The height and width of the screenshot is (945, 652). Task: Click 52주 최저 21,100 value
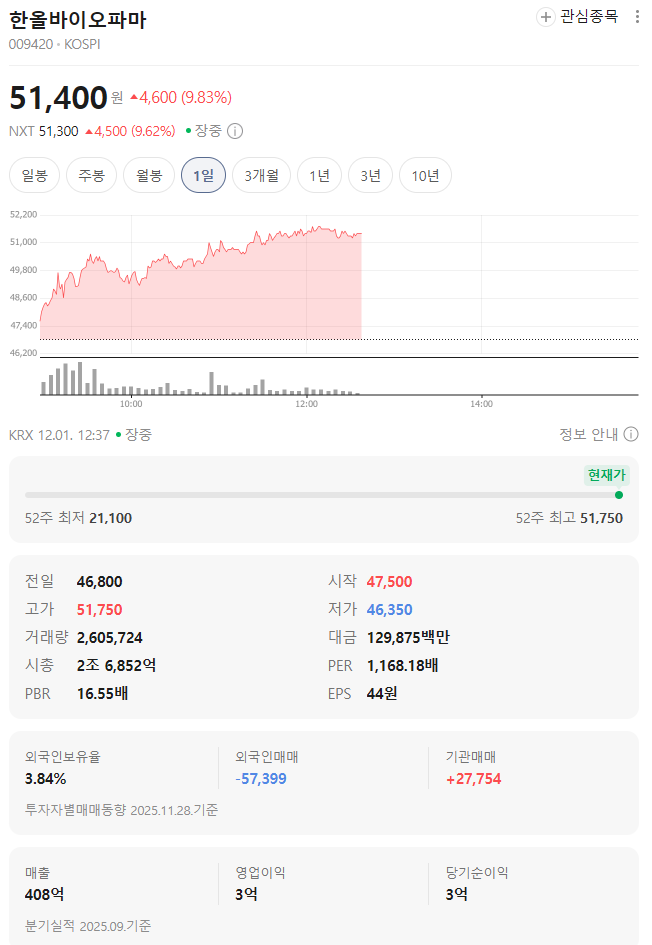tap(110, 518)
